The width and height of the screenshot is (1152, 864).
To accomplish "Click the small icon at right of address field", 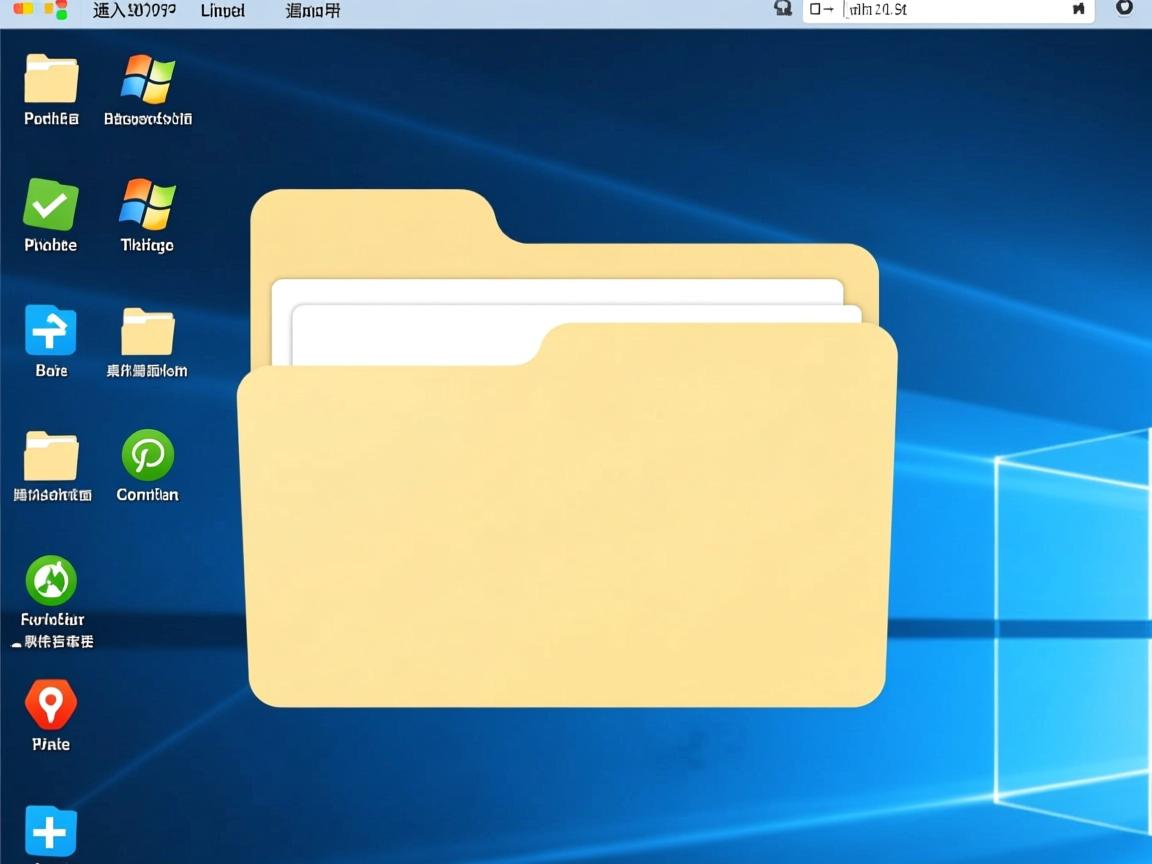I will (1078, 10).
